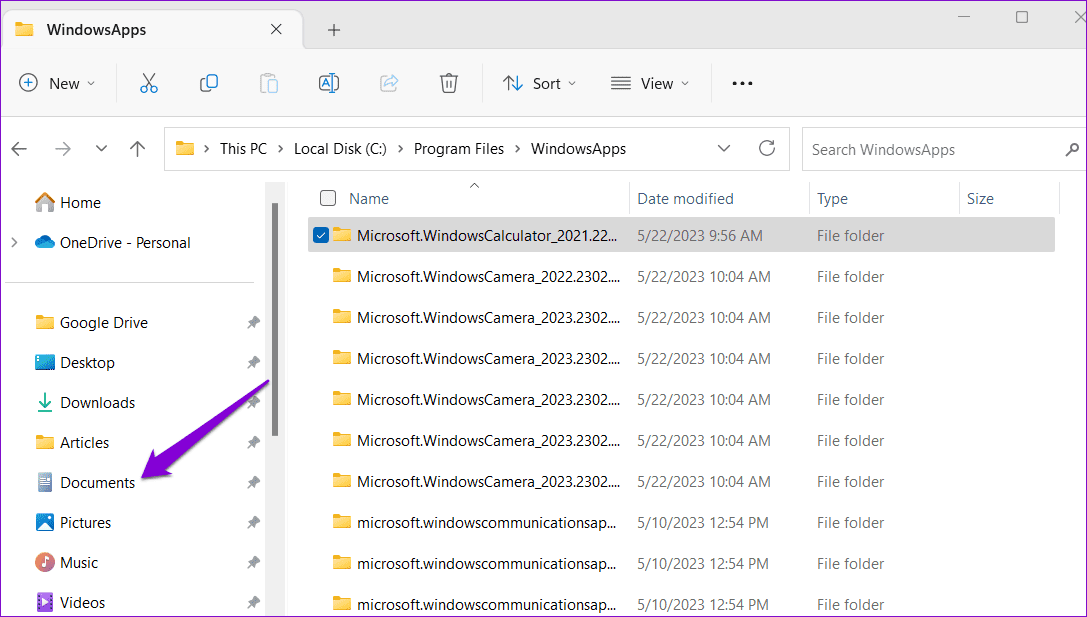Click the pin icon beside Articles
1087x617 pixels.
coord(254,442)
